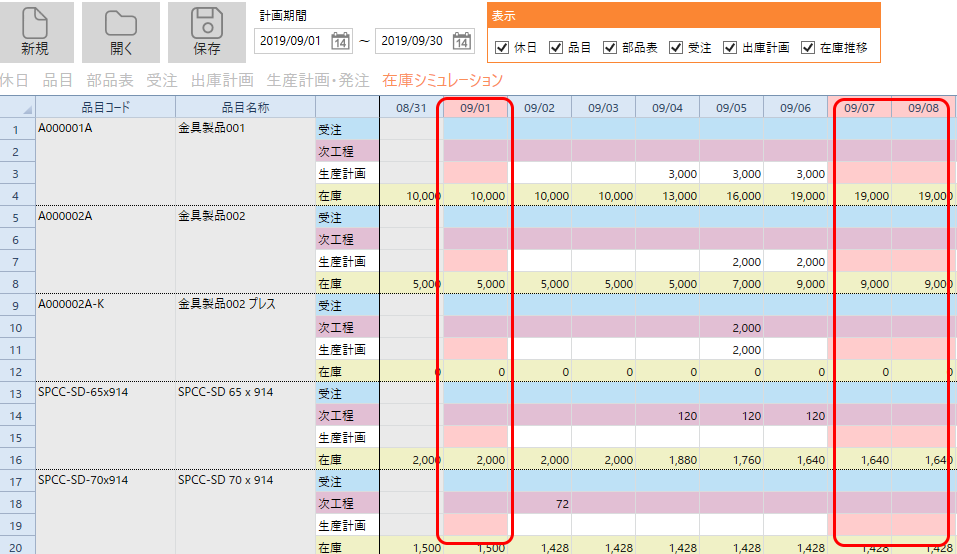957x554 pixels.
Task: Open the end date calendar picker icon
Action: 462,41
